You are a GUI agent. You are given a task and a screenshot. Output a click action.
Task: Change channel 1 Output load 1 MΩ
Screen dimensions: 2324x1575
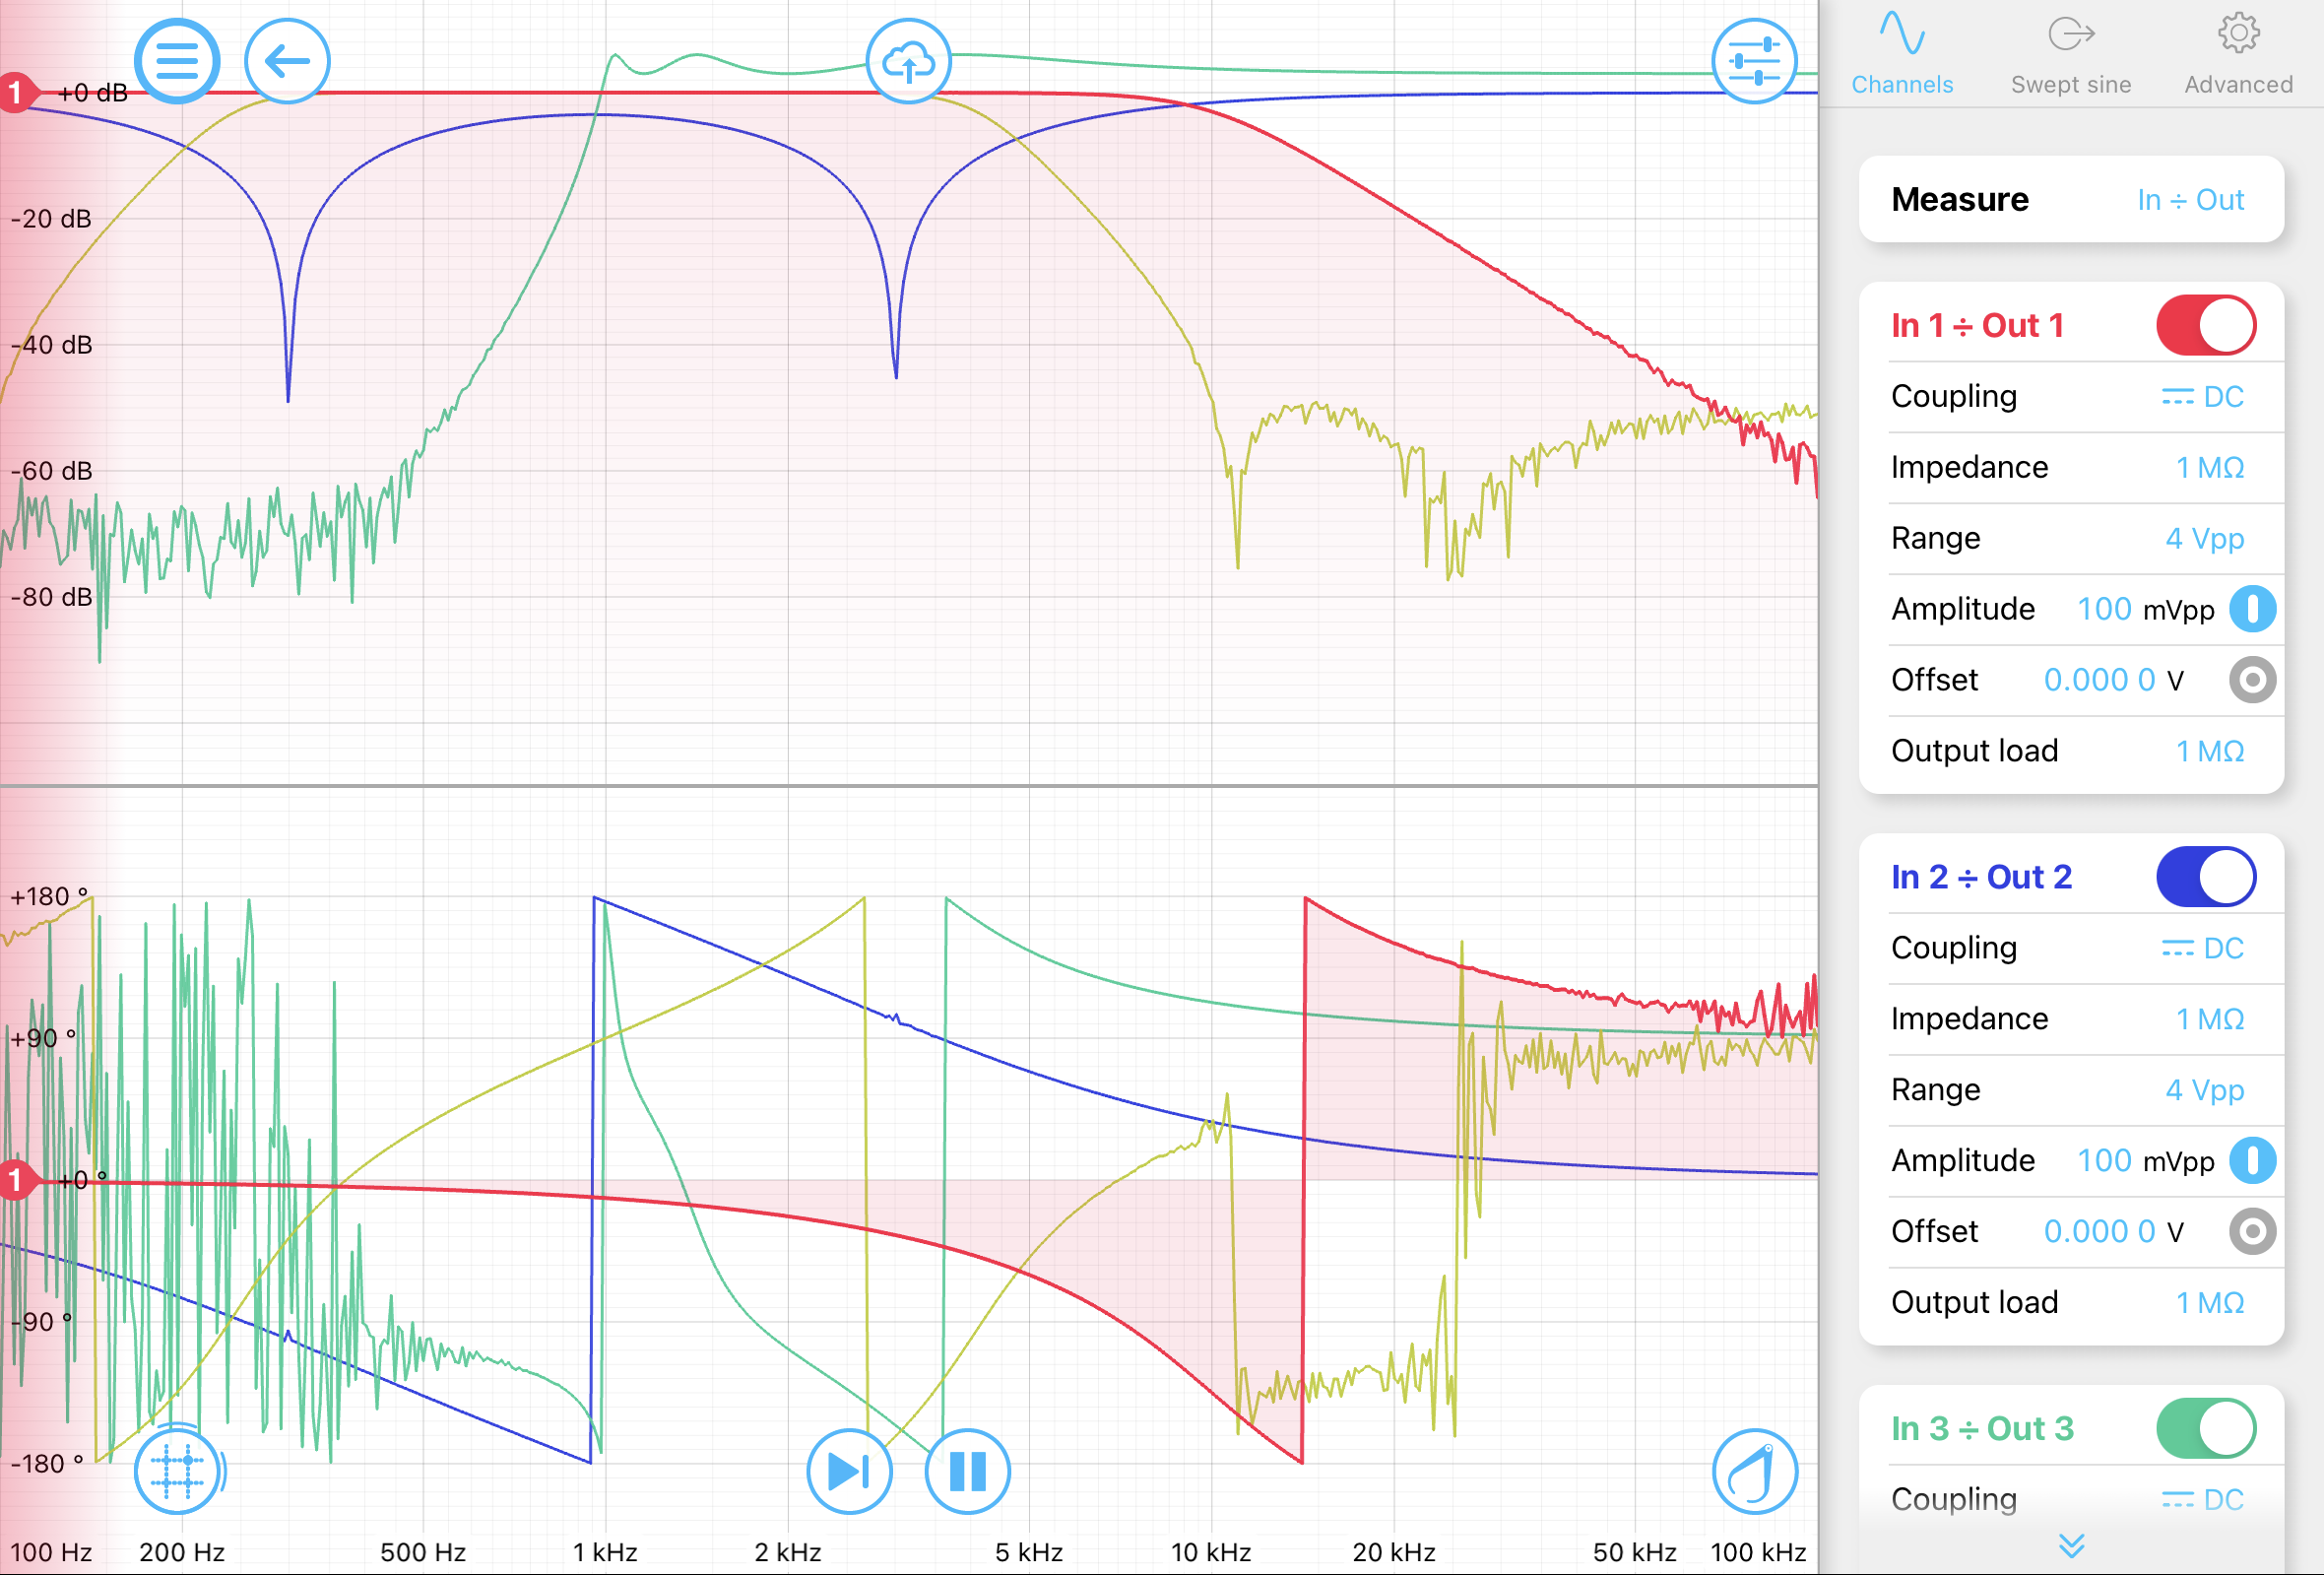2071,751
